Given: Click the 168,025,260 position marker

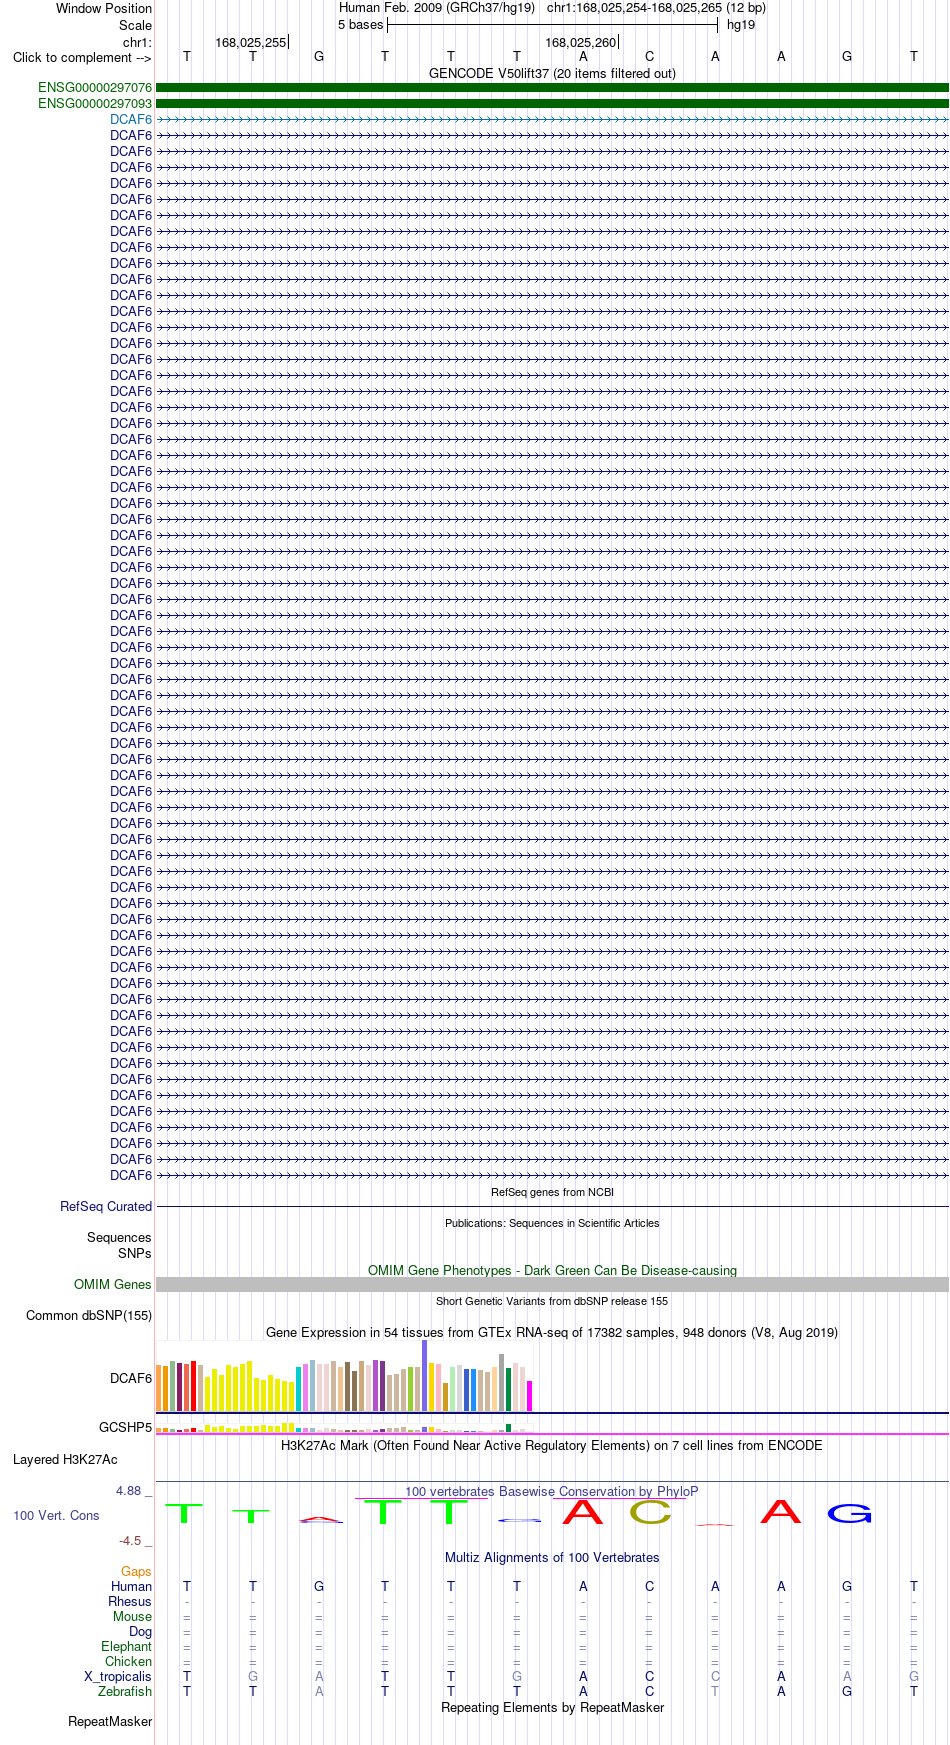Looking at the screenshot, I should pos(581,43).
